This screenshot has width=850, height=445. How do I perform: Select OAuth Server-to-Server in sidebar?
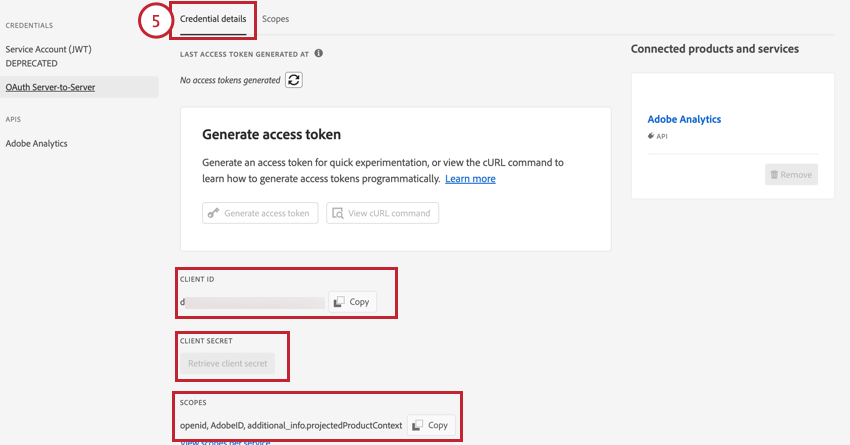pyautogui.click(x=49, y=87)
